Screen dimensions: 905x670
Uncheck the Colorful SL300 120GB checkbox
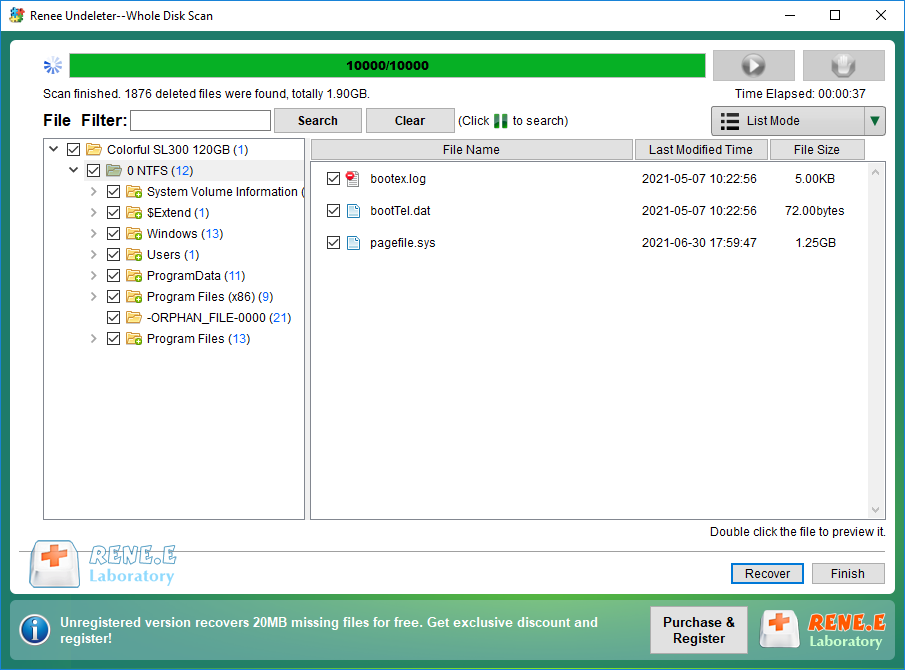[73, 149]
